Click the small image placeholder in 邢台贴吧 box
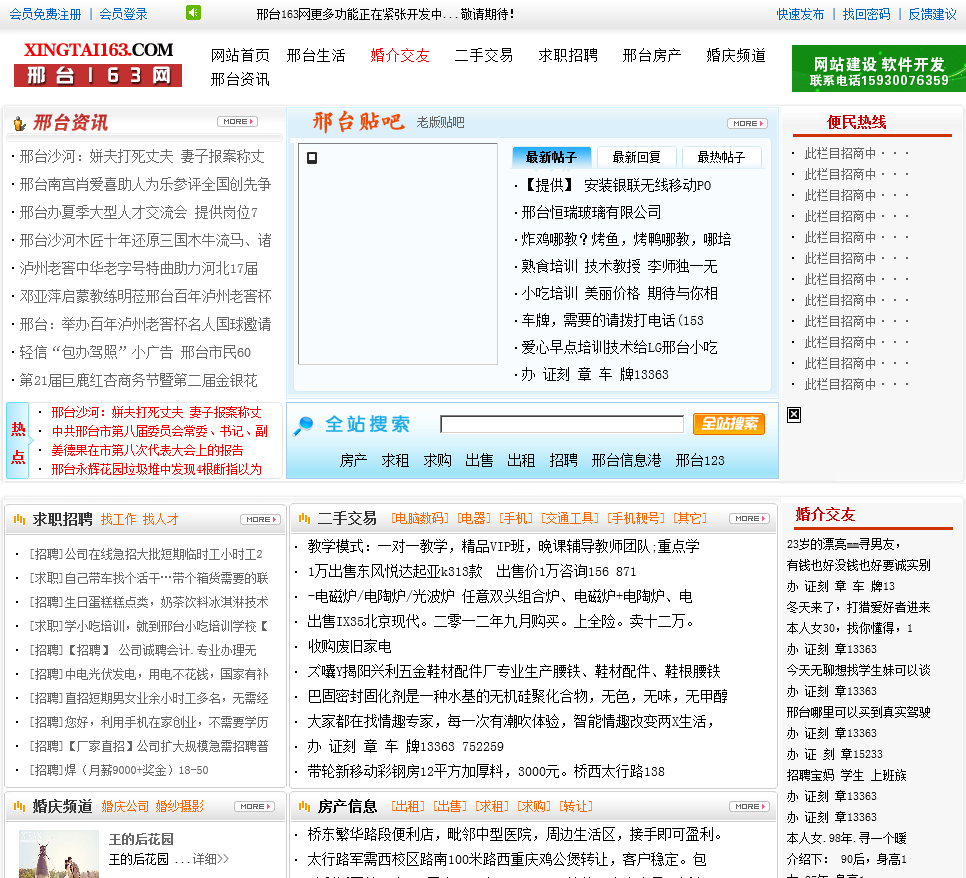Image resolution: width=966 pixels, height=878 pixels. pyautogui.click(x=312, y=158)
